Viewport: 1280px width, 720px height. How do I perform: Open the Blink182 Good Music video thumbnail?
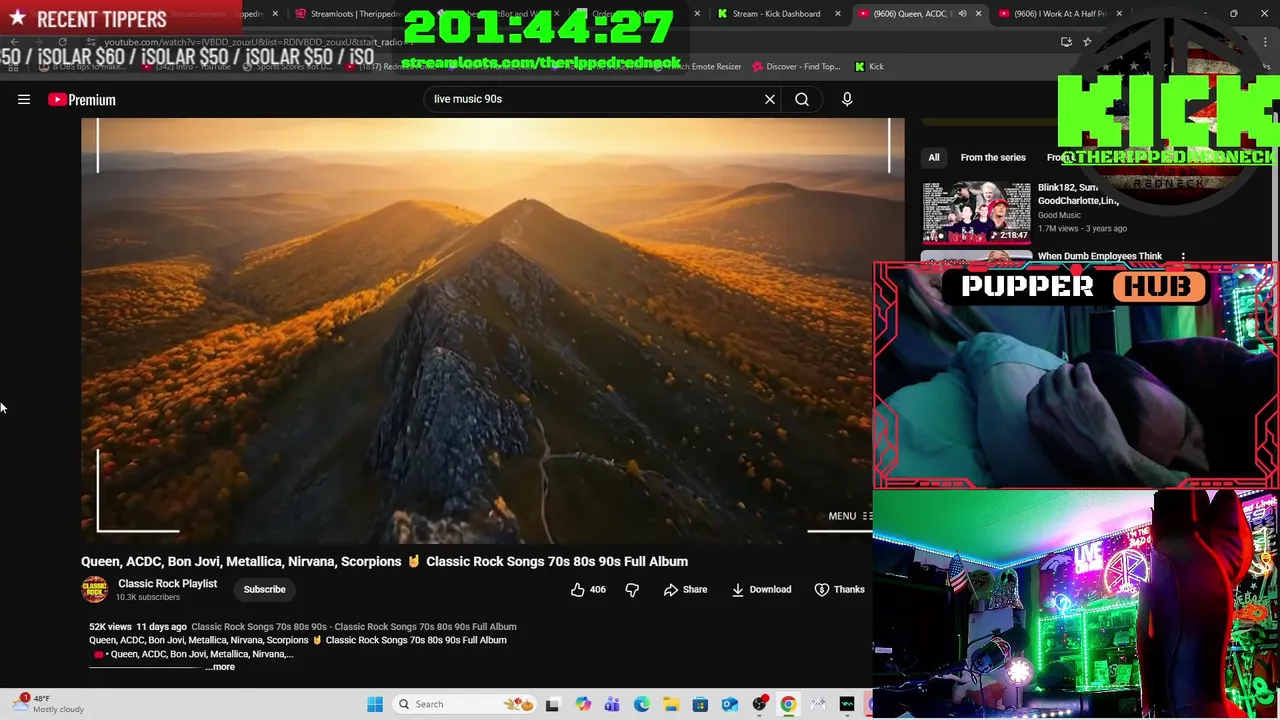tap(976, 211)
